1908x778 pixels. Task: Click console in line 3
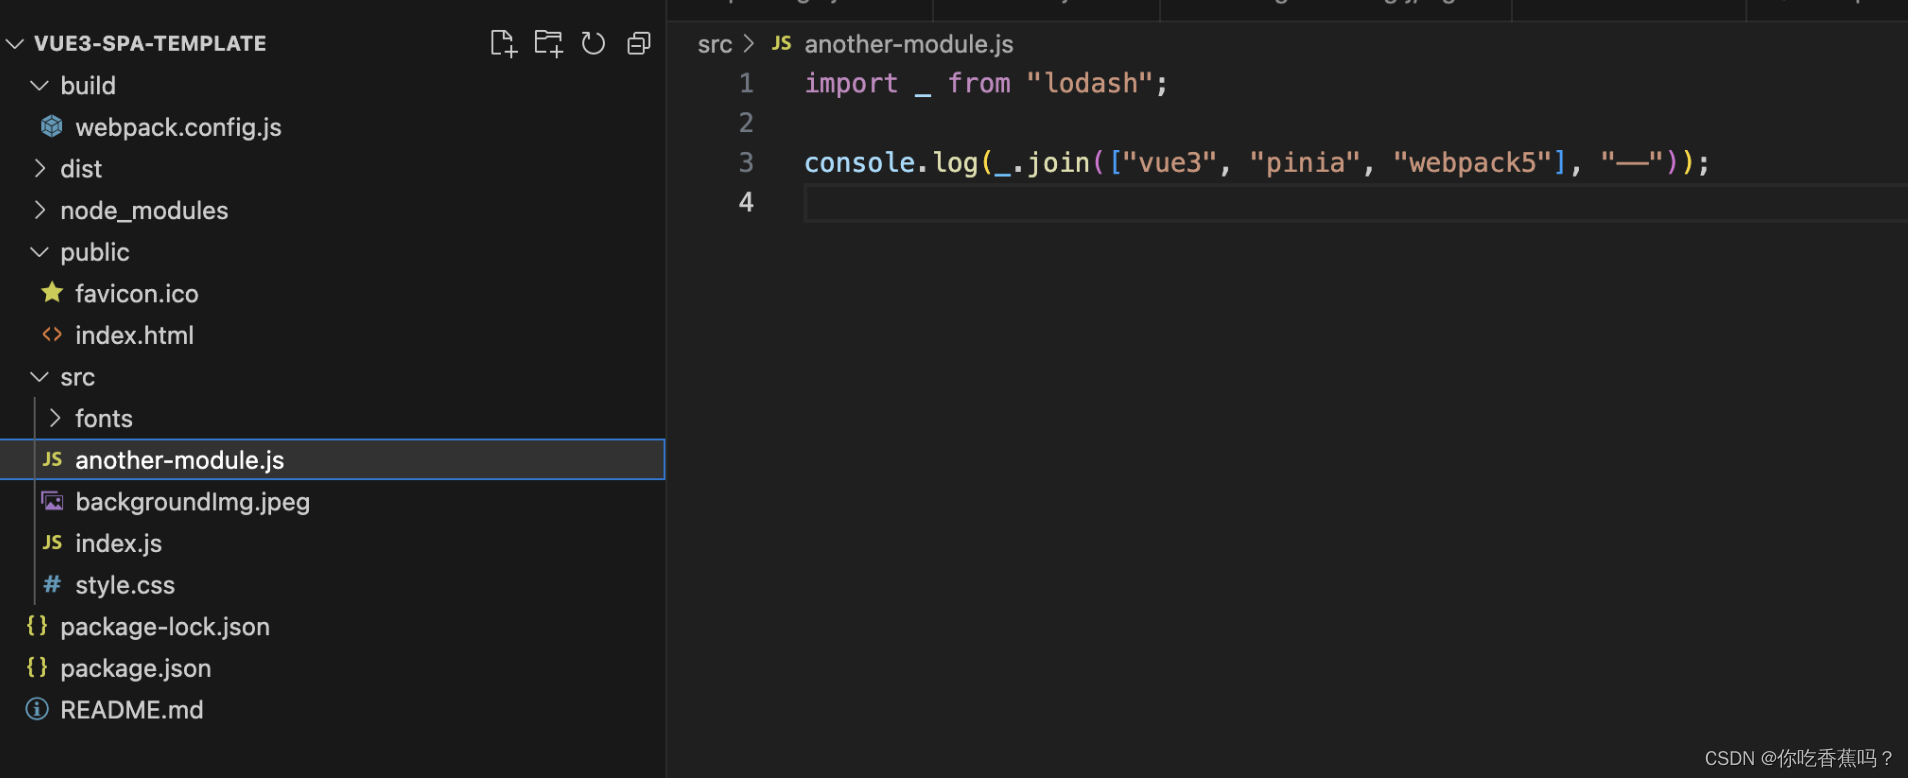coord(859,162)
